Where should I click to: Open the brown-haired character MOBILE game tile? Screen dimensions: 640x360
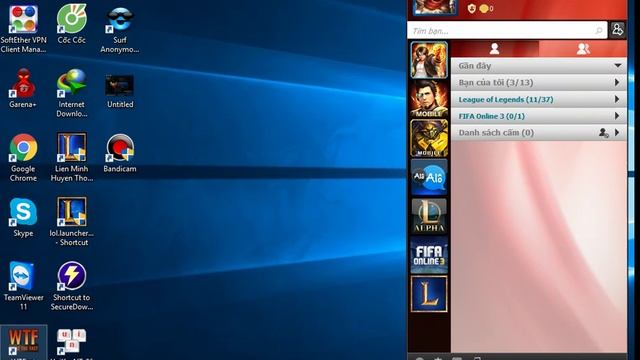(429, 99)
